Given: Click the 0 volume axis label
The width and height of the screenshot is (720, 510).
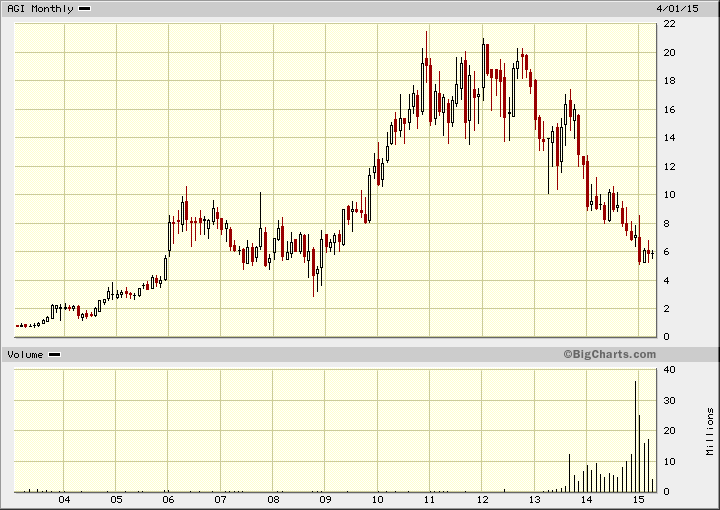Looking at the screenshot, I should coord(667,492).
